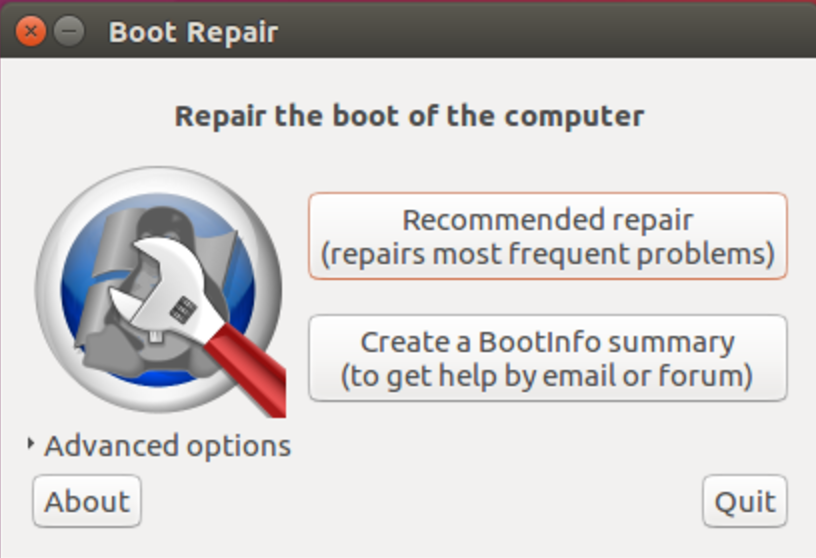Quit Boot Repair
816x558 pixels.
[x=745, y=501]
